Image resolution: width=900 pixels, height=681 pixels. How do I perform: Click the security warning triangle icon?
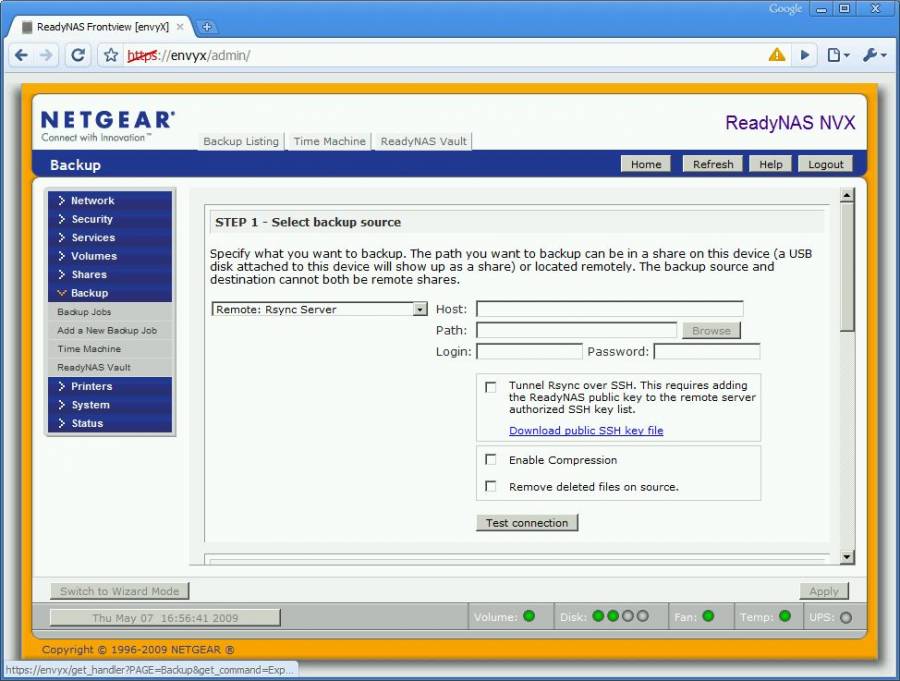coord(777,55)
